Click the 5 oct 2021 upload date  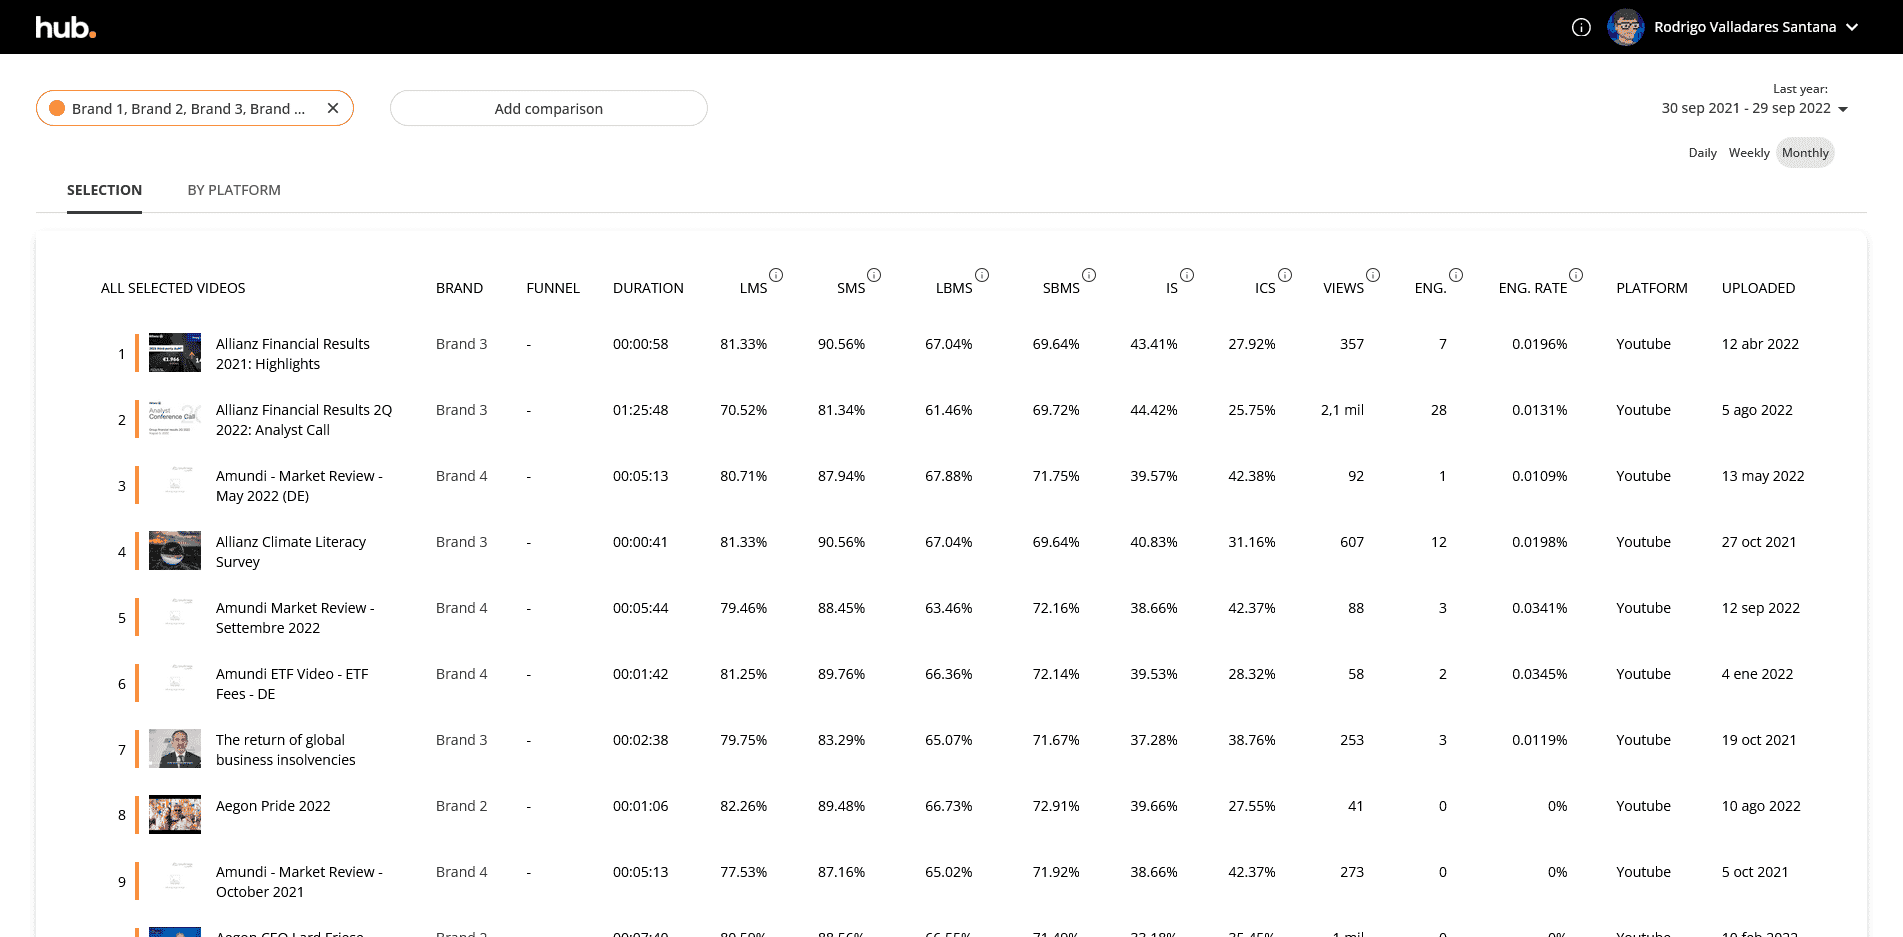pos(1755,872)
